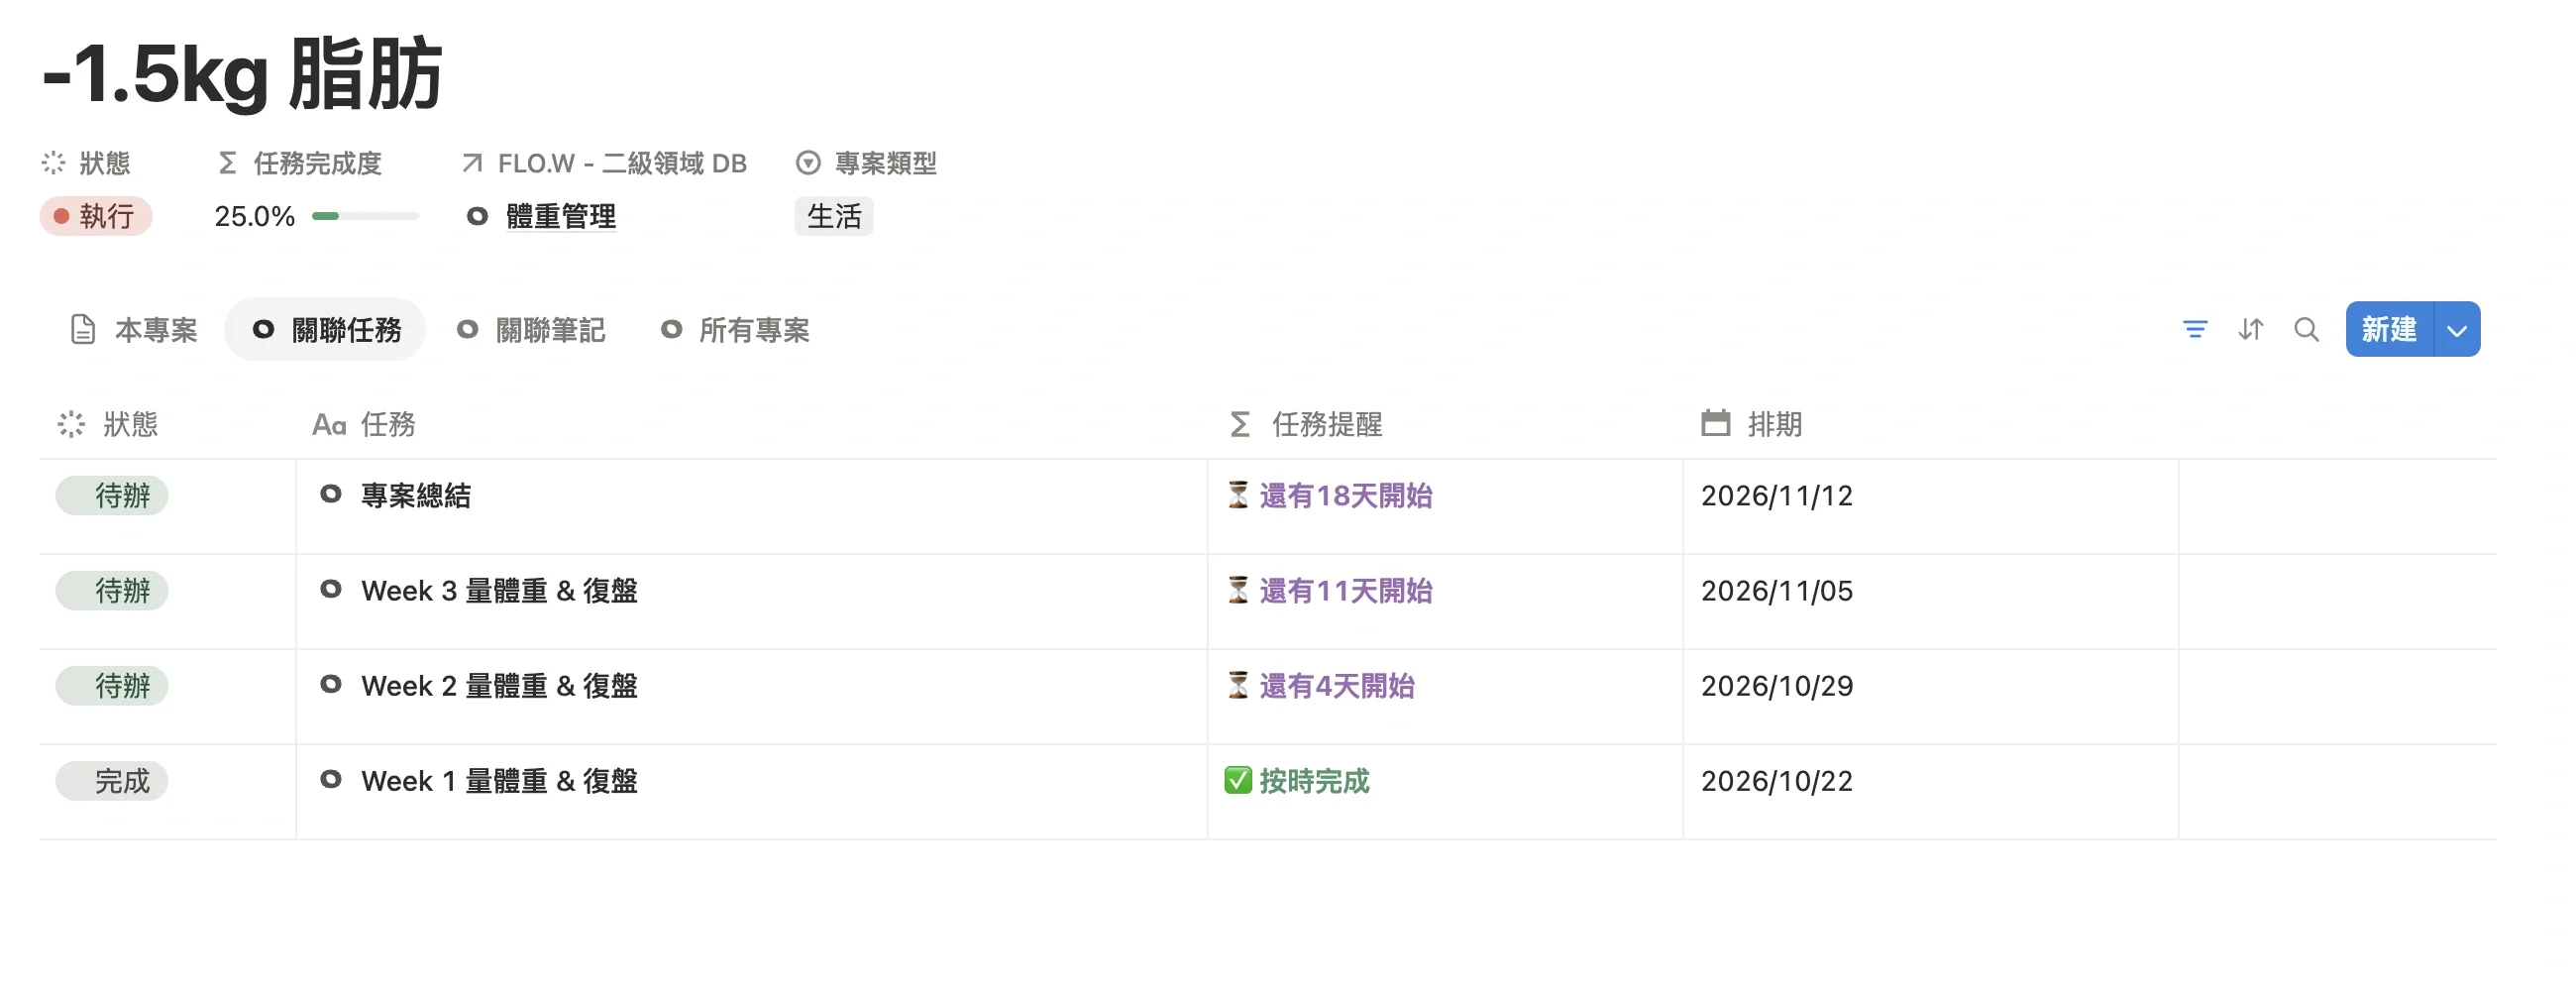This screenshot has width=2576, height=991.
Task: Click the 2026/11/12 schedule date cell
Action: 1930,506
